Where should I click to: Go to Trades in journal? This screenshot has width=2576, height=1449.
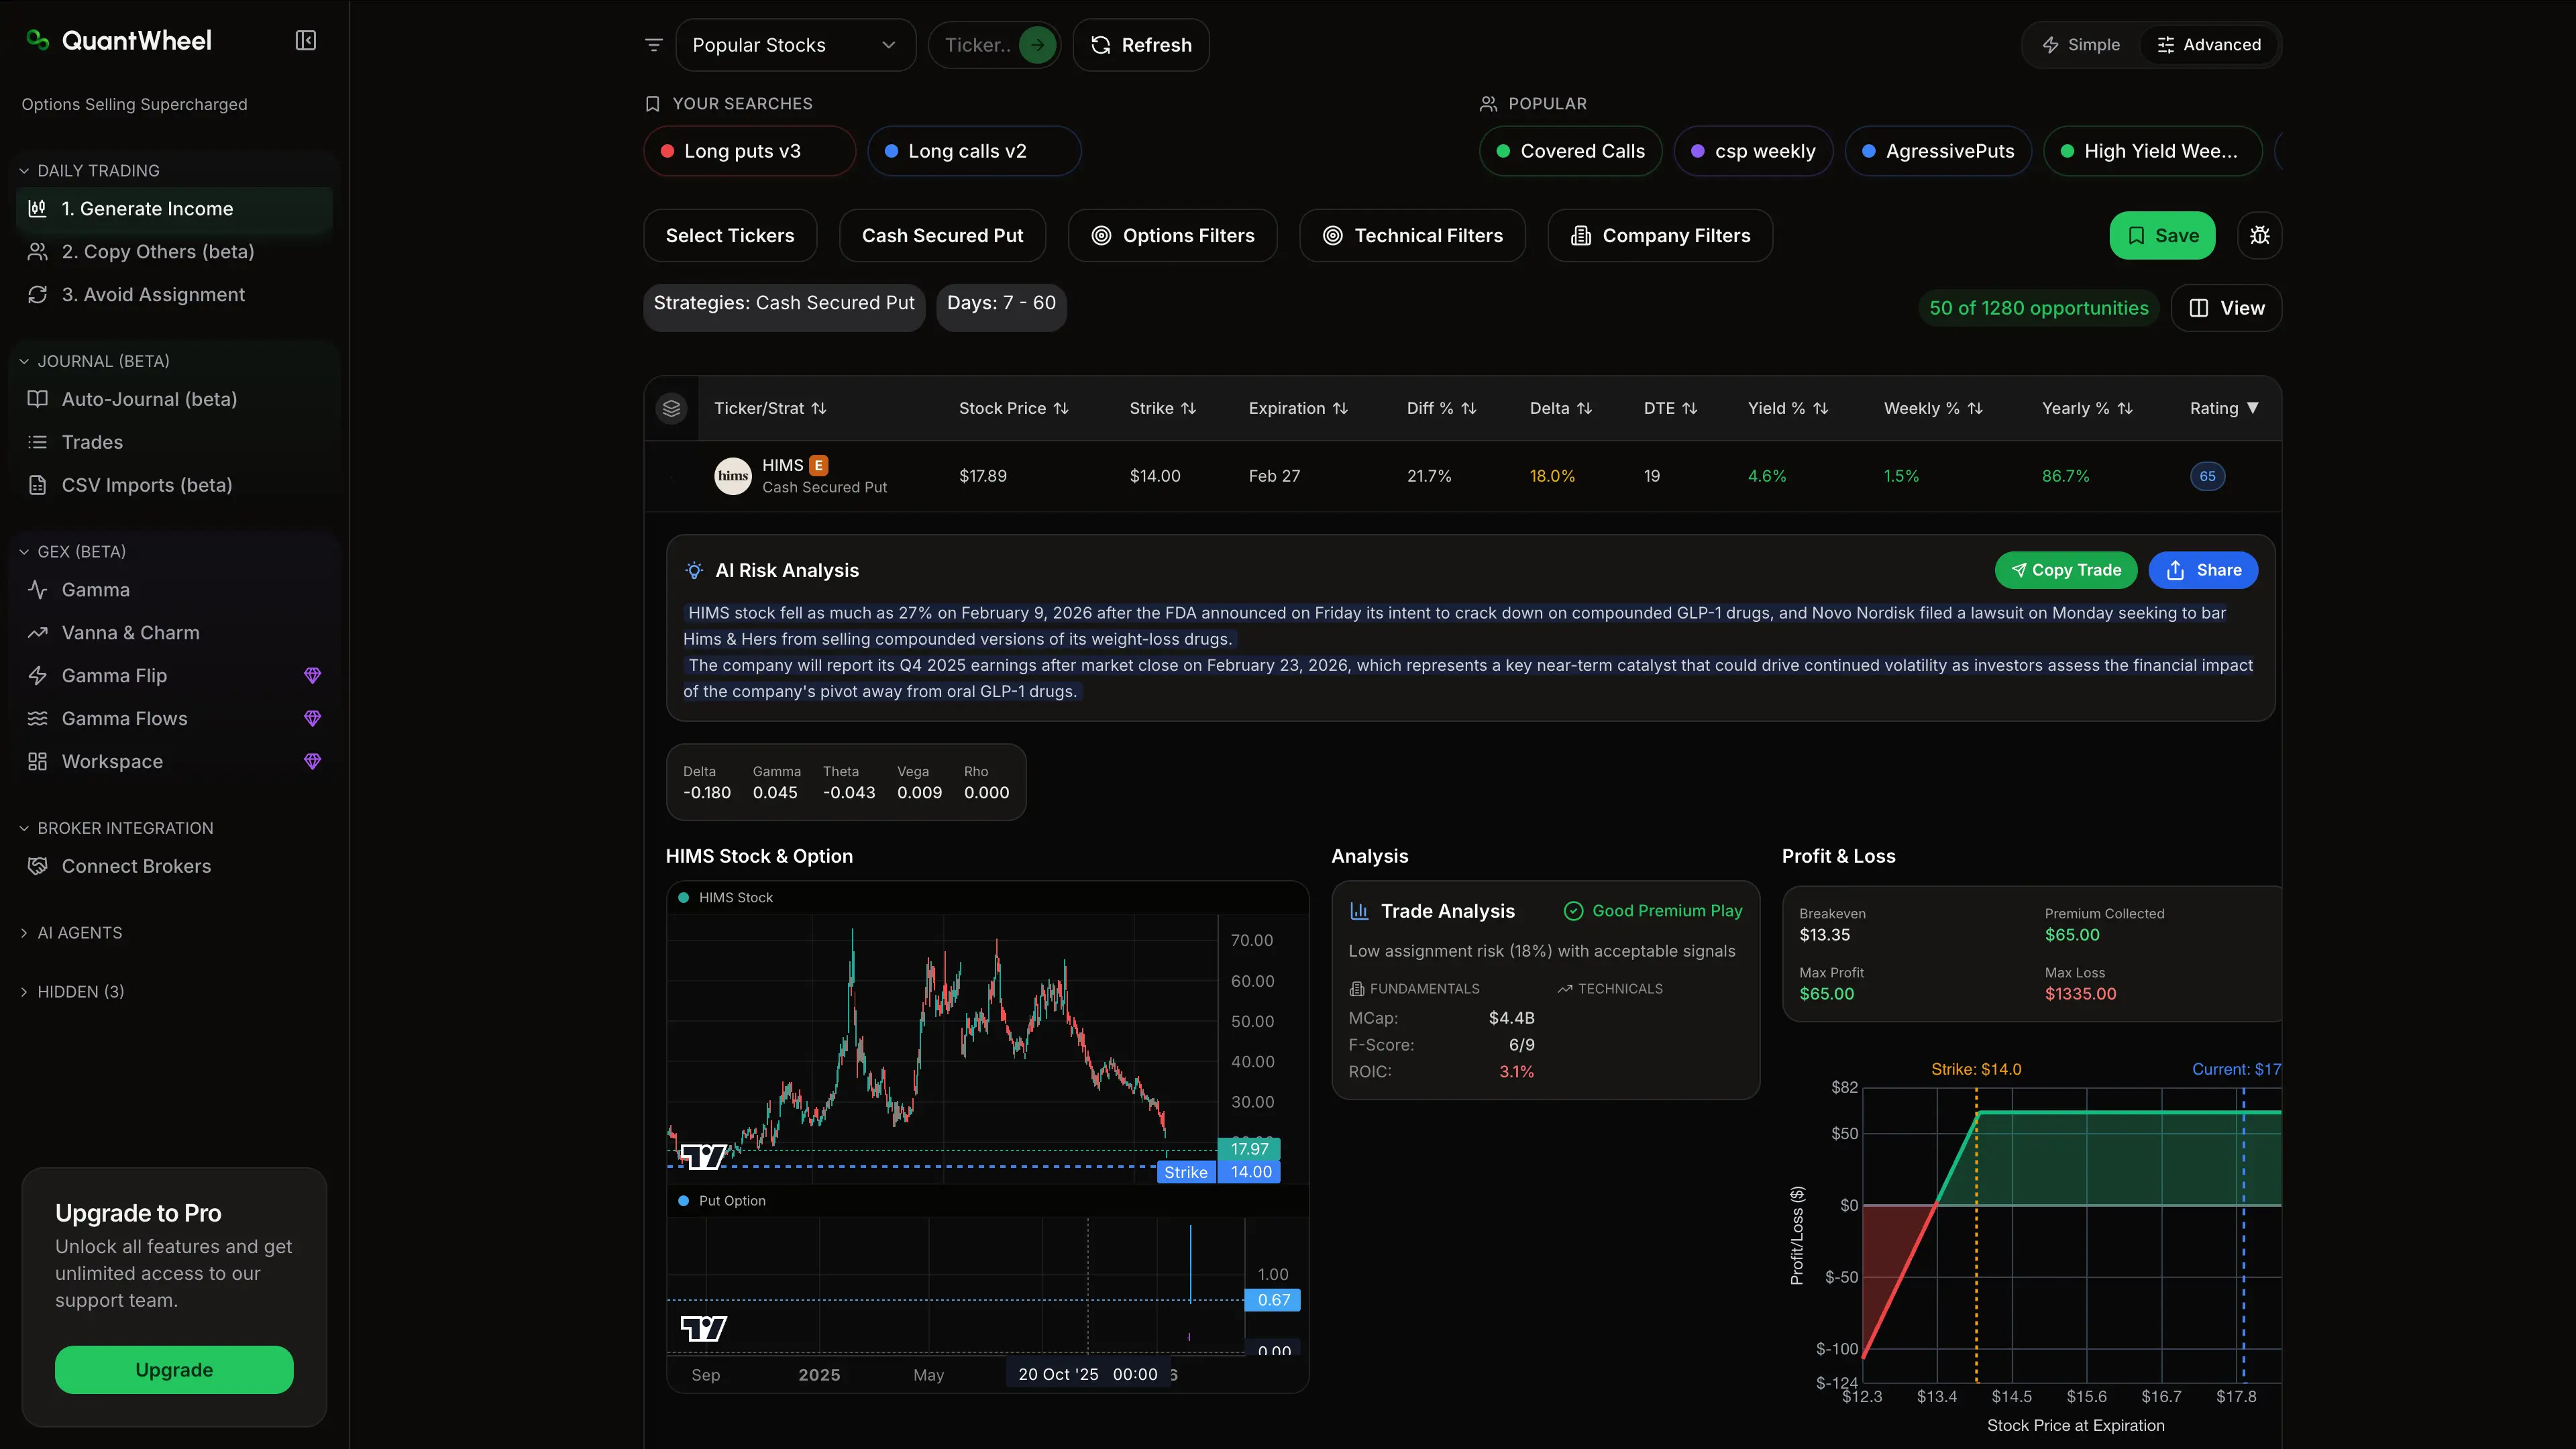tap(175, 442)
